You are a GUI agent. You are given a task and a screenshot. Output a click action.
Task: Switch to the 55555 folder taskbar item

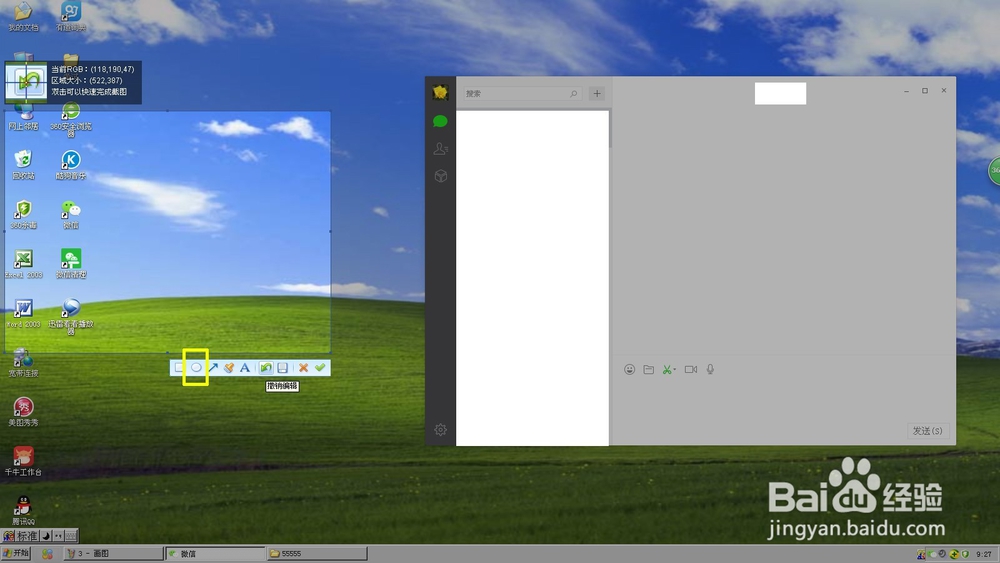tap(317, 553)
